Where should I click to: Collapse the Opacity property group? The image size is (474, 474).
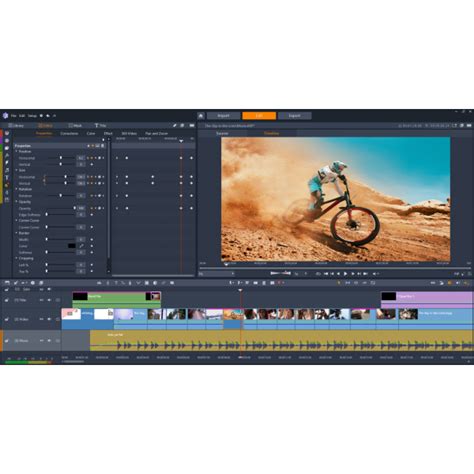point(16,202)
